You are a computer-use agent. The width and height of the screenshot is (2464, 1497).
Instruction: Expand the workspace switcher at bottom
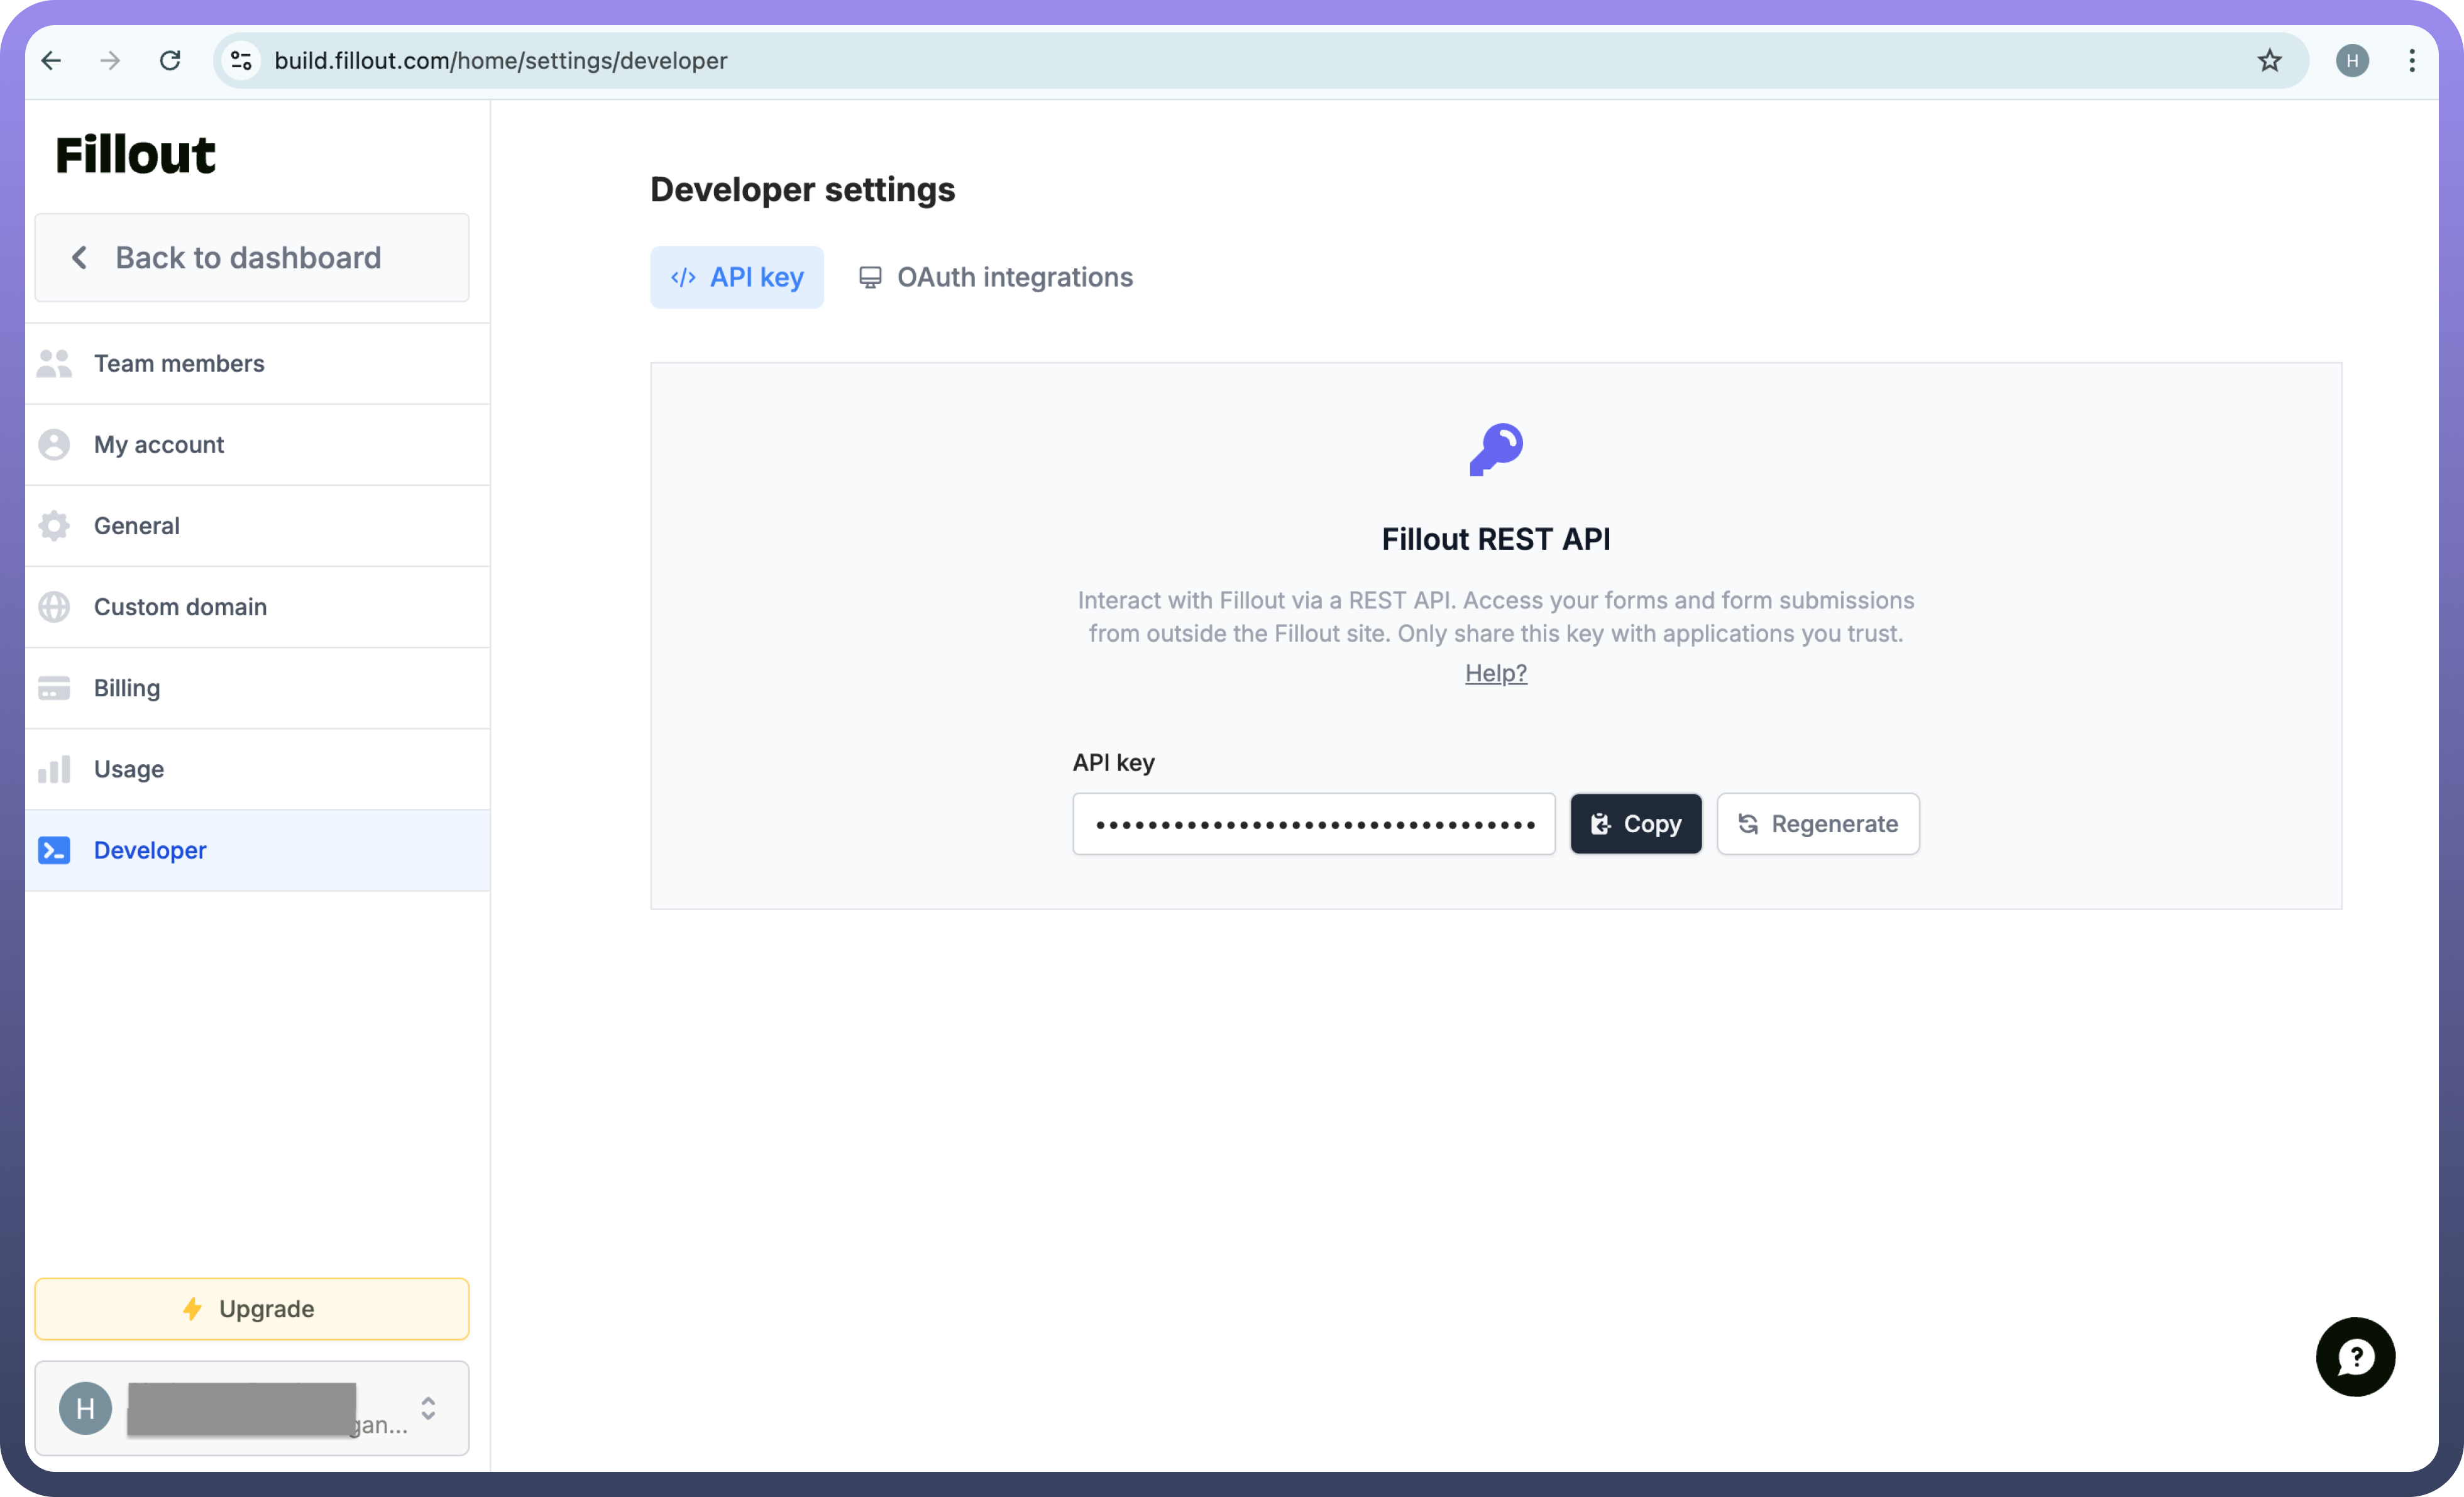[428, 1408]
